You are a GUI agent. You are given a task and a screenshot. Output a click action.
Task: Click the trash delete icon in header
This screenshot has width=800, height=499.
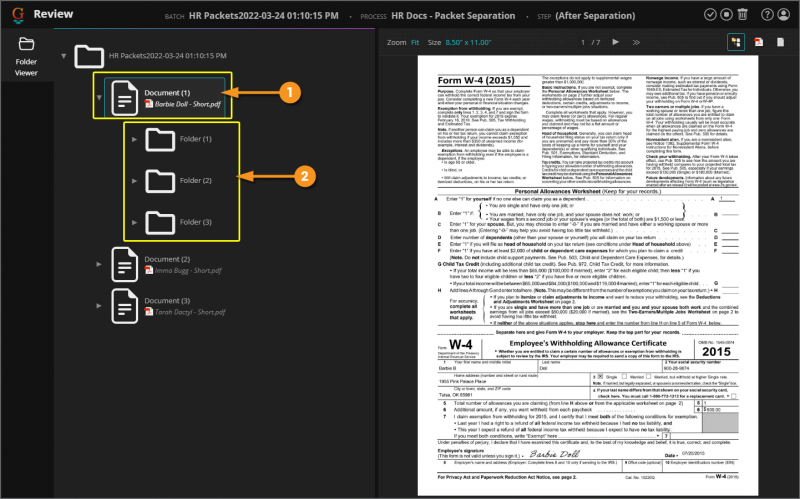pyautogui.click(x=742, y=14)
